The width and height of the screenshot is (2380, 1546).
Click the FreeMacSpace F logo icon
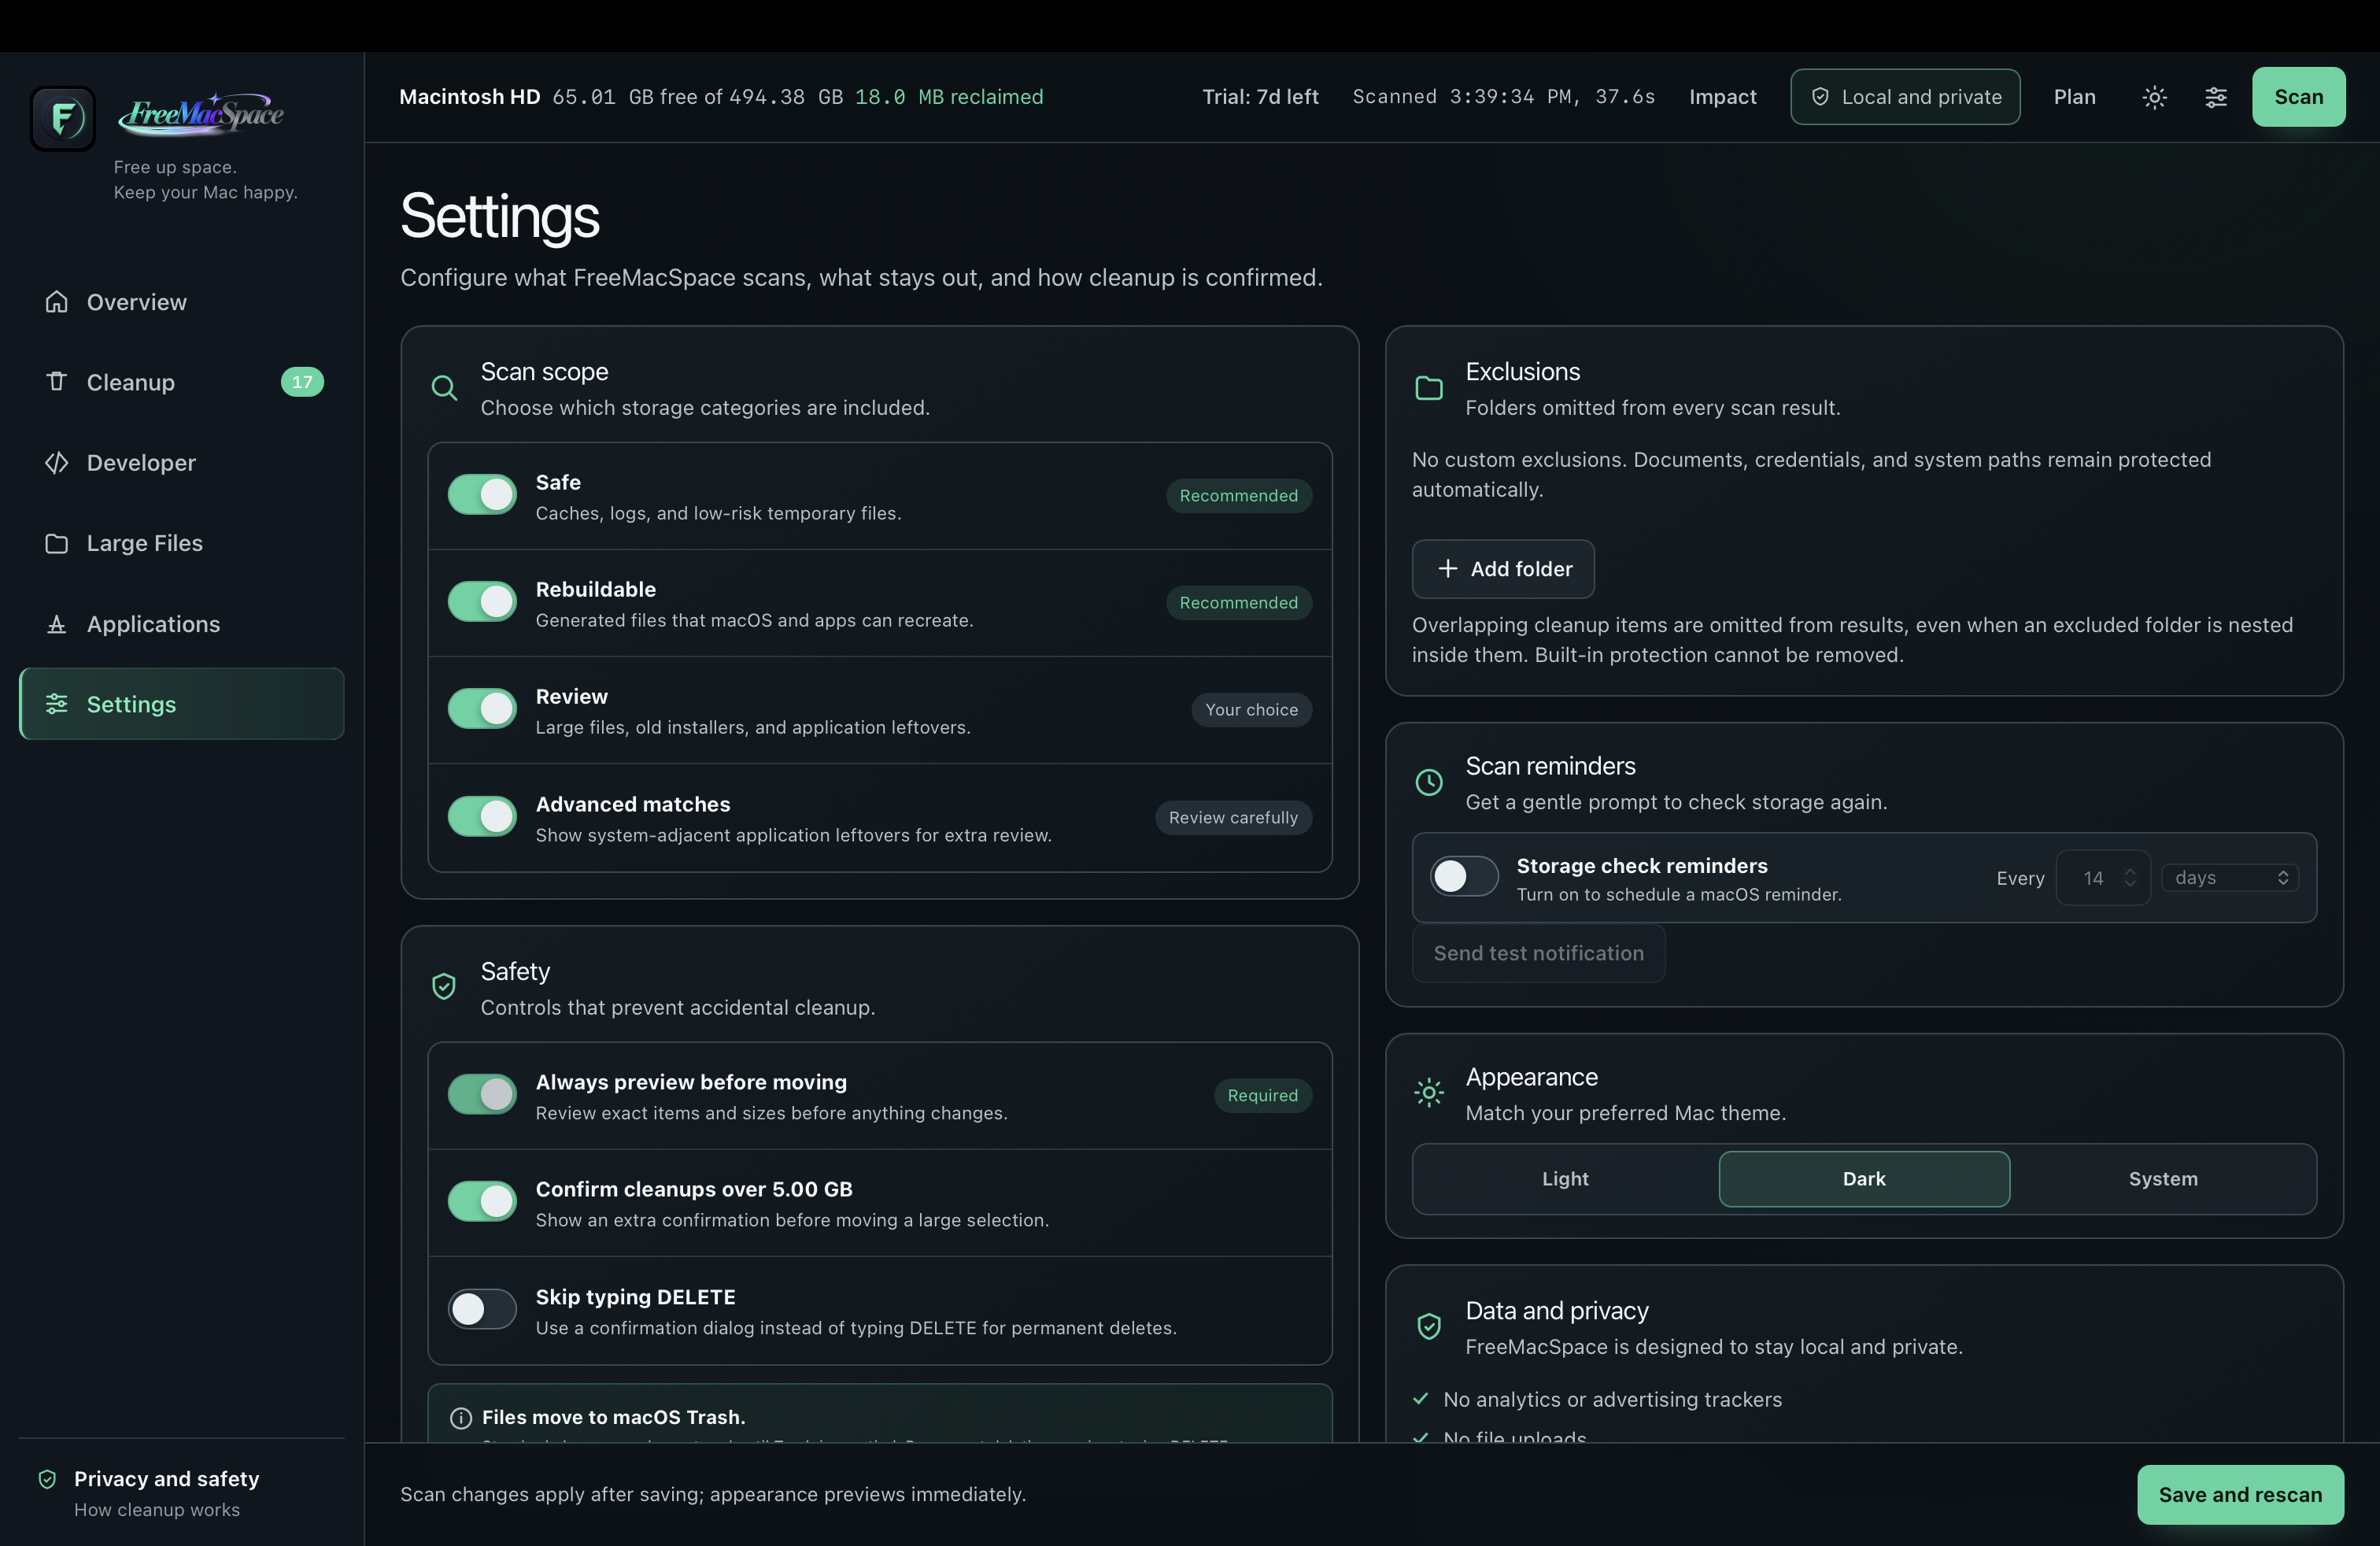click(63, 118)
